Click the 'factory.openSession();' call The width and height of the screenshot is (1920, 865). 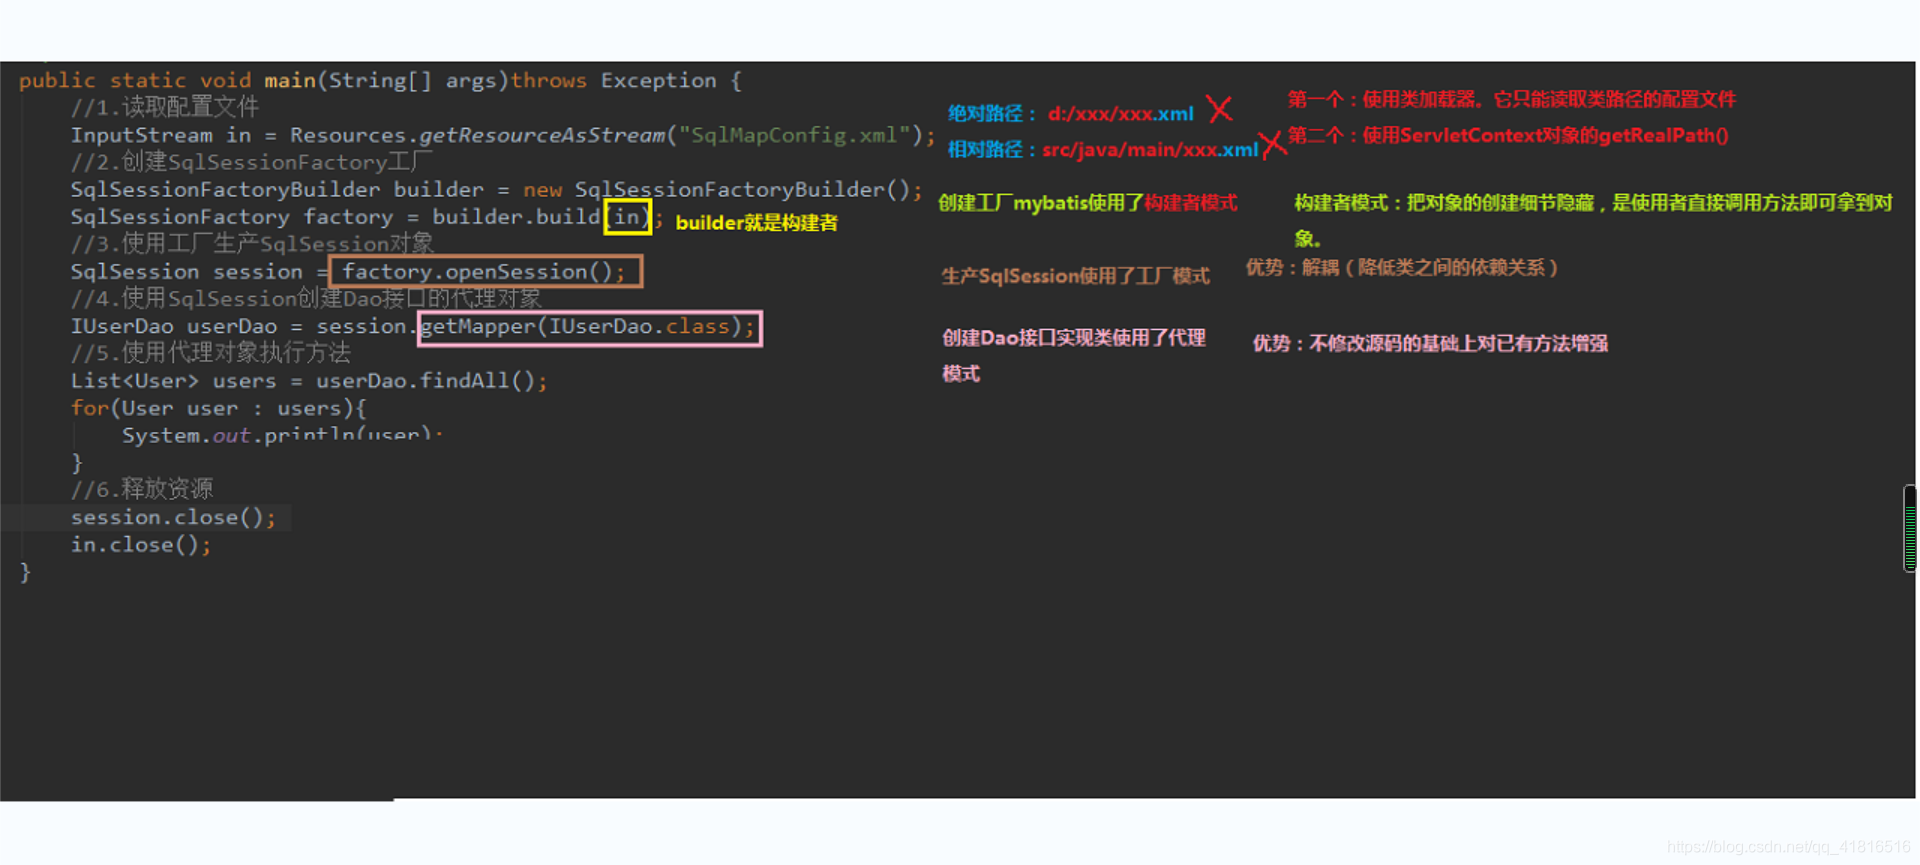coord(486,272)
